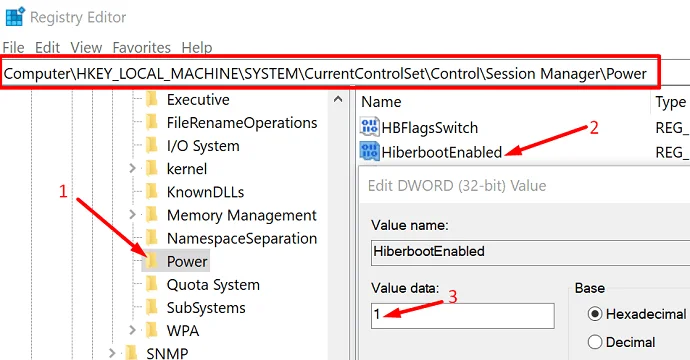Select the Quota System folder icon

[x=152, y=284]
